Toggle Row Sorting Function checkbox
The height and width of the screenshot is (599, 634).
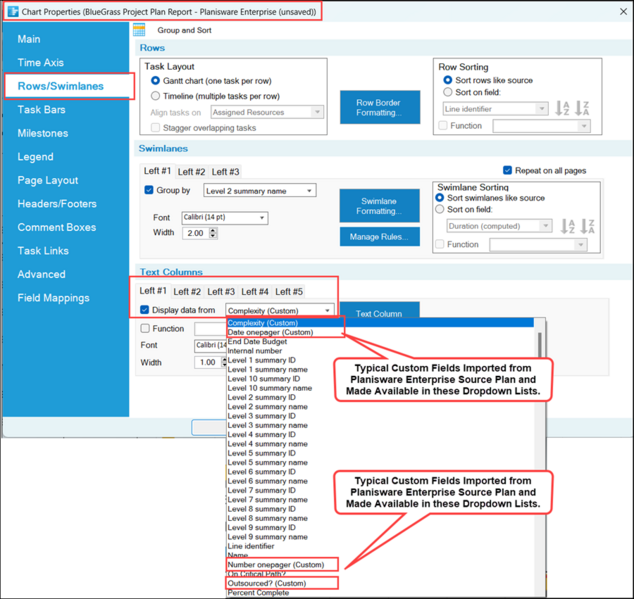click(x=443, y=126)
